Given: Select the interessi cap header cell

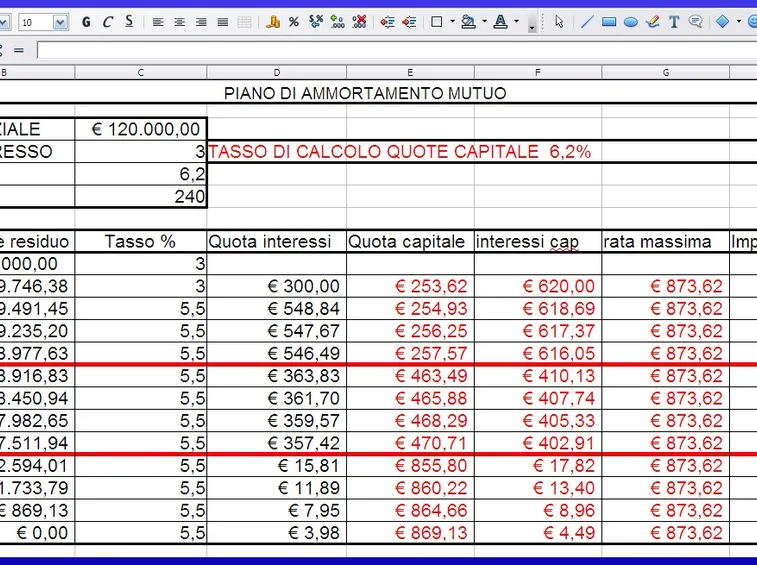Looking at the screenshot, I should 538,241.
